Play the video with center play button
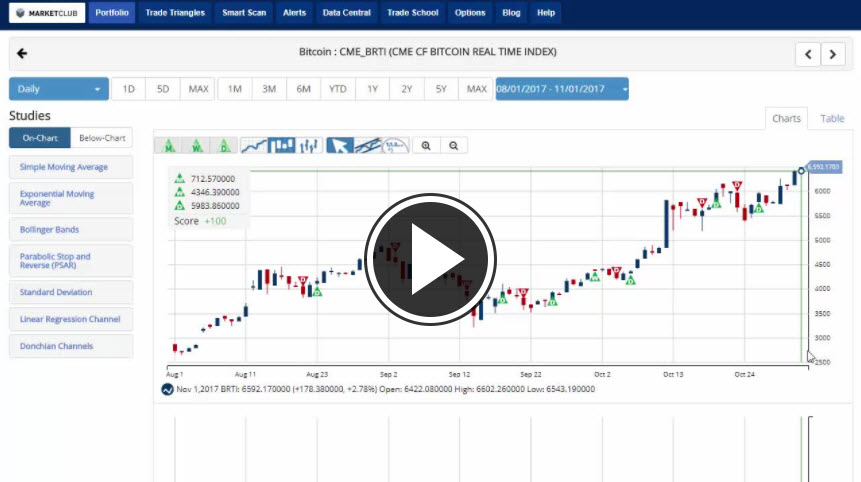The image size is (861, 482). 430,258
